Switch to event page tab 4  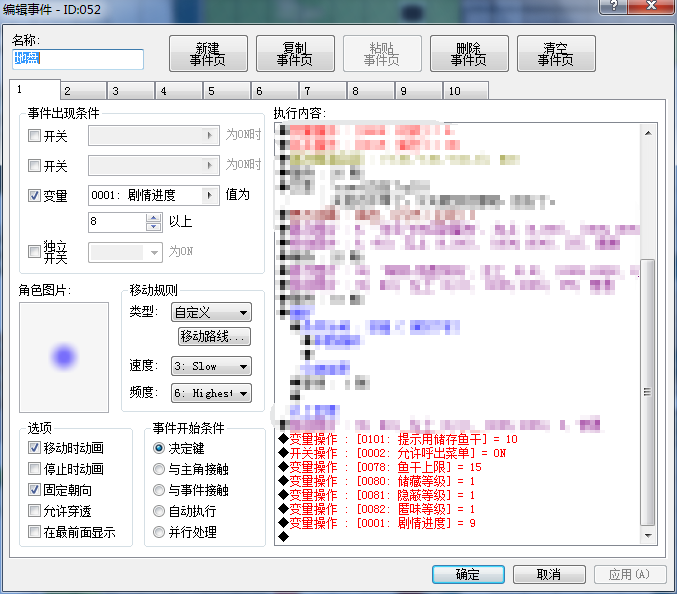(x=180, y=91)
